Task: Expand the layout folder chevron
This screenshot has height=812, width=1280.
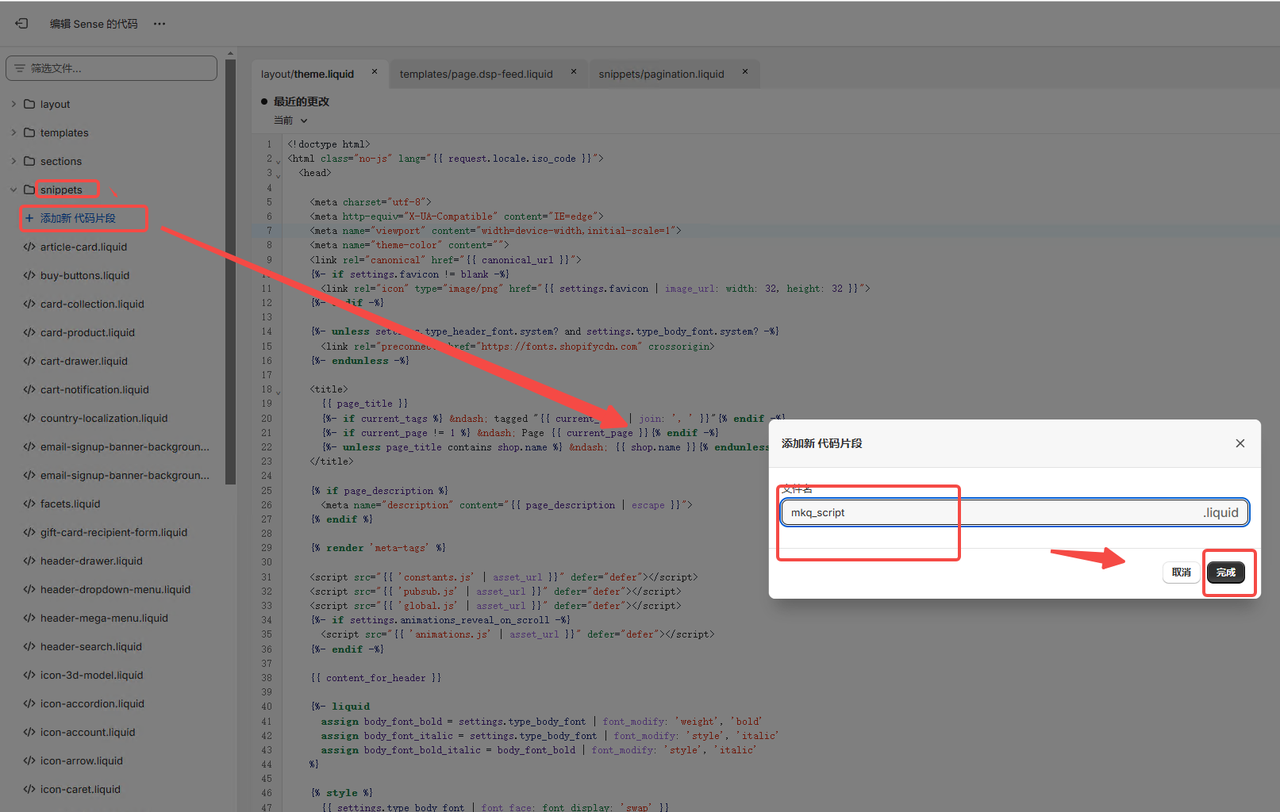Action: [13, 104]
